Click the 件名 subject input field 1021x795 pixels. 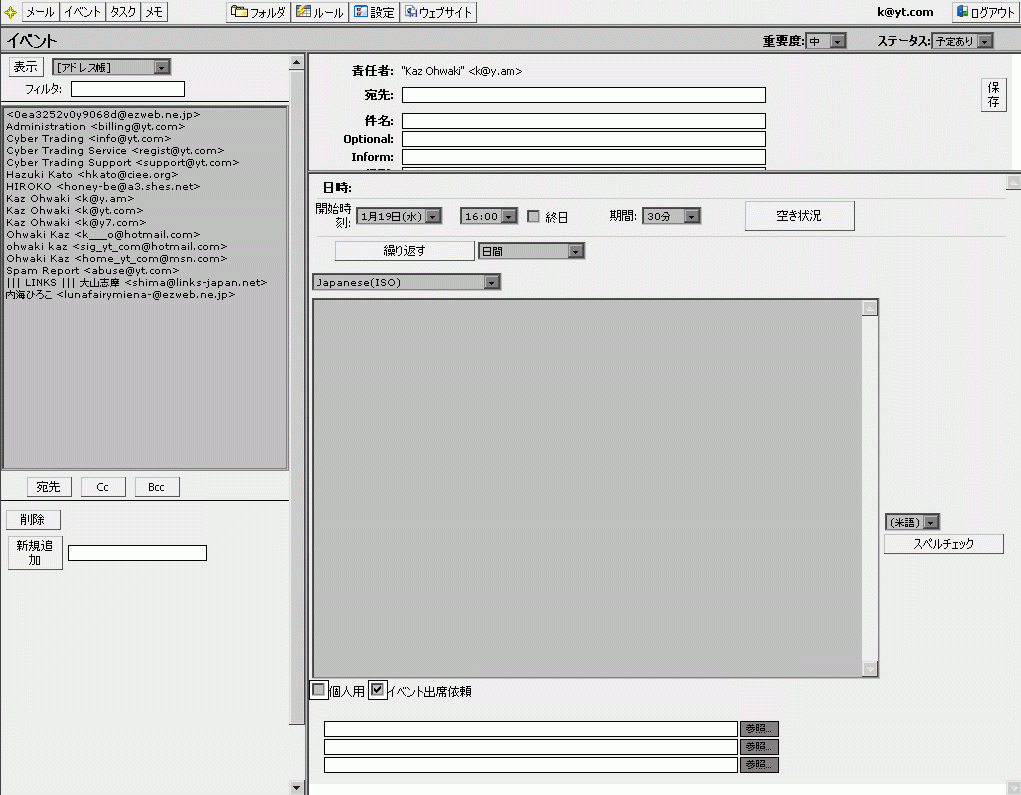pyautogui.click(x=583, y=121)
